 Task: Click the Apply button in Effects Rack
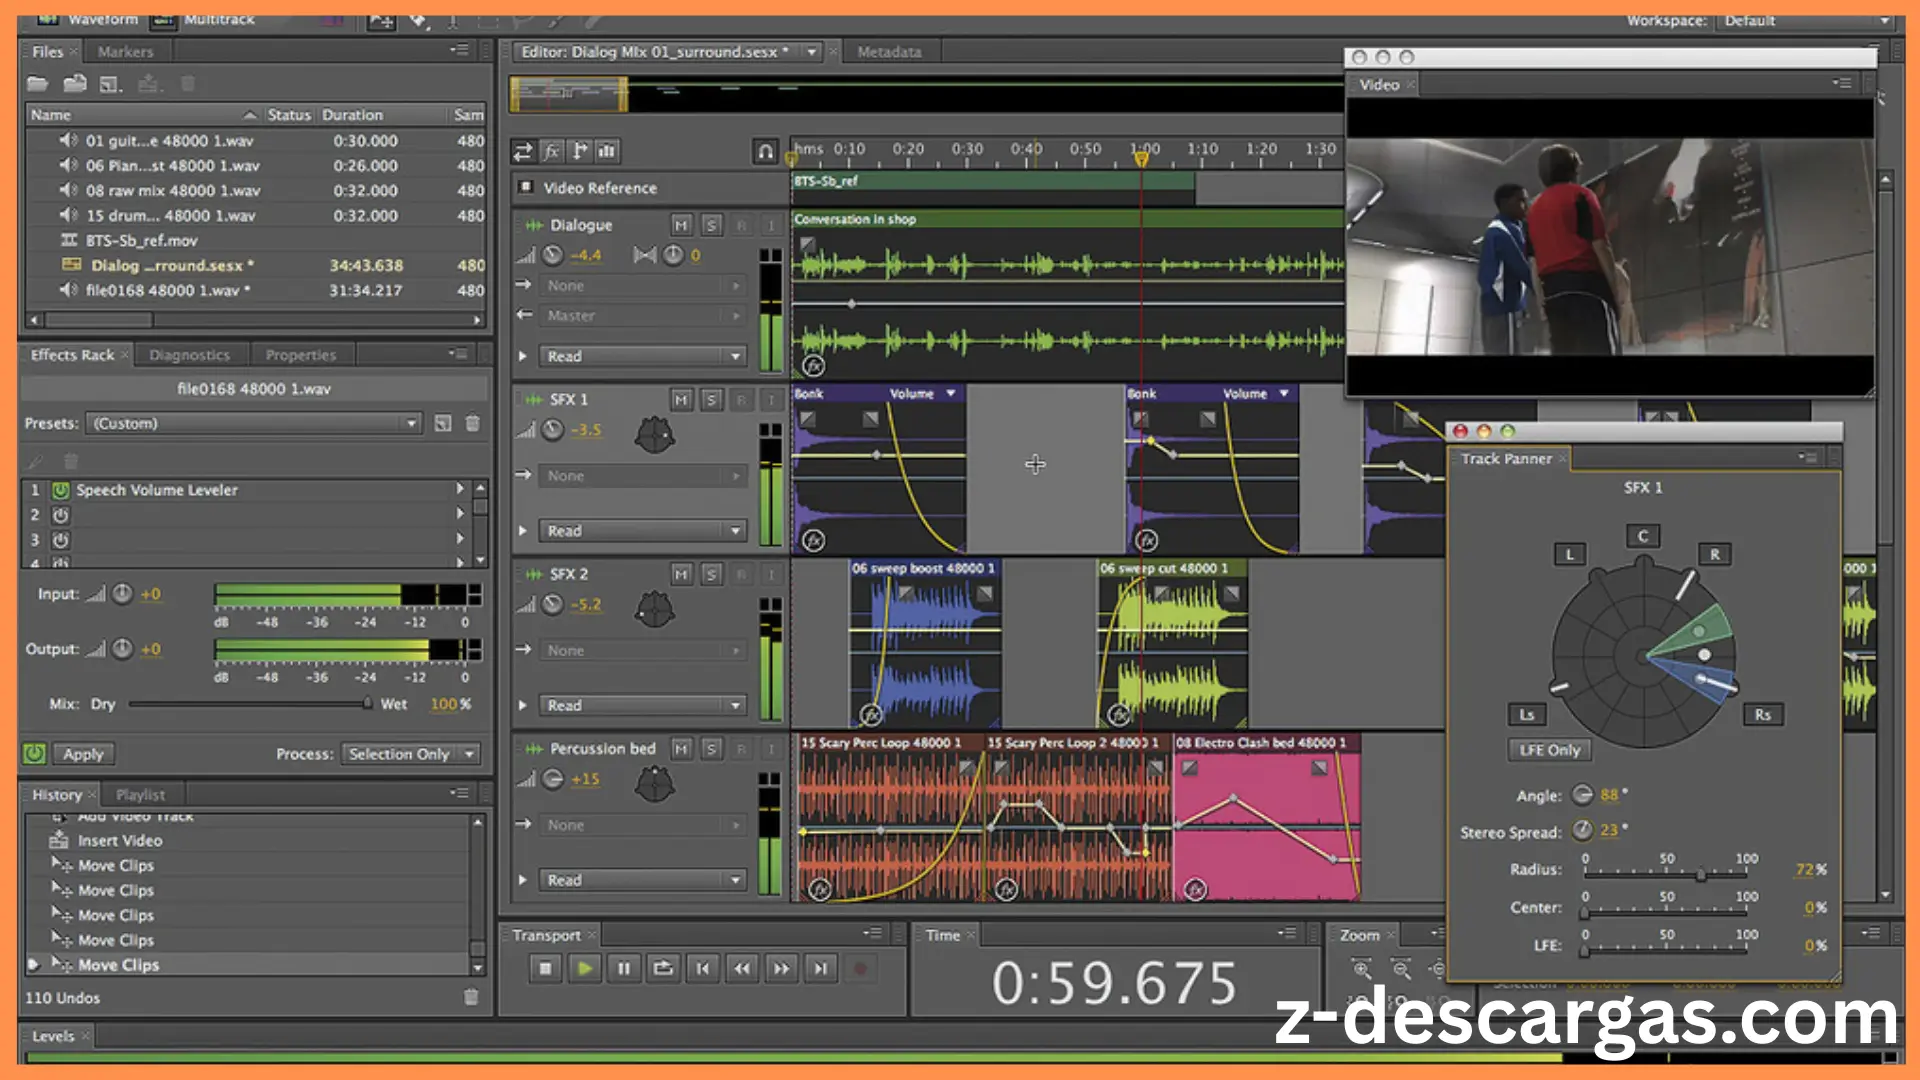(x=83, y=754)
